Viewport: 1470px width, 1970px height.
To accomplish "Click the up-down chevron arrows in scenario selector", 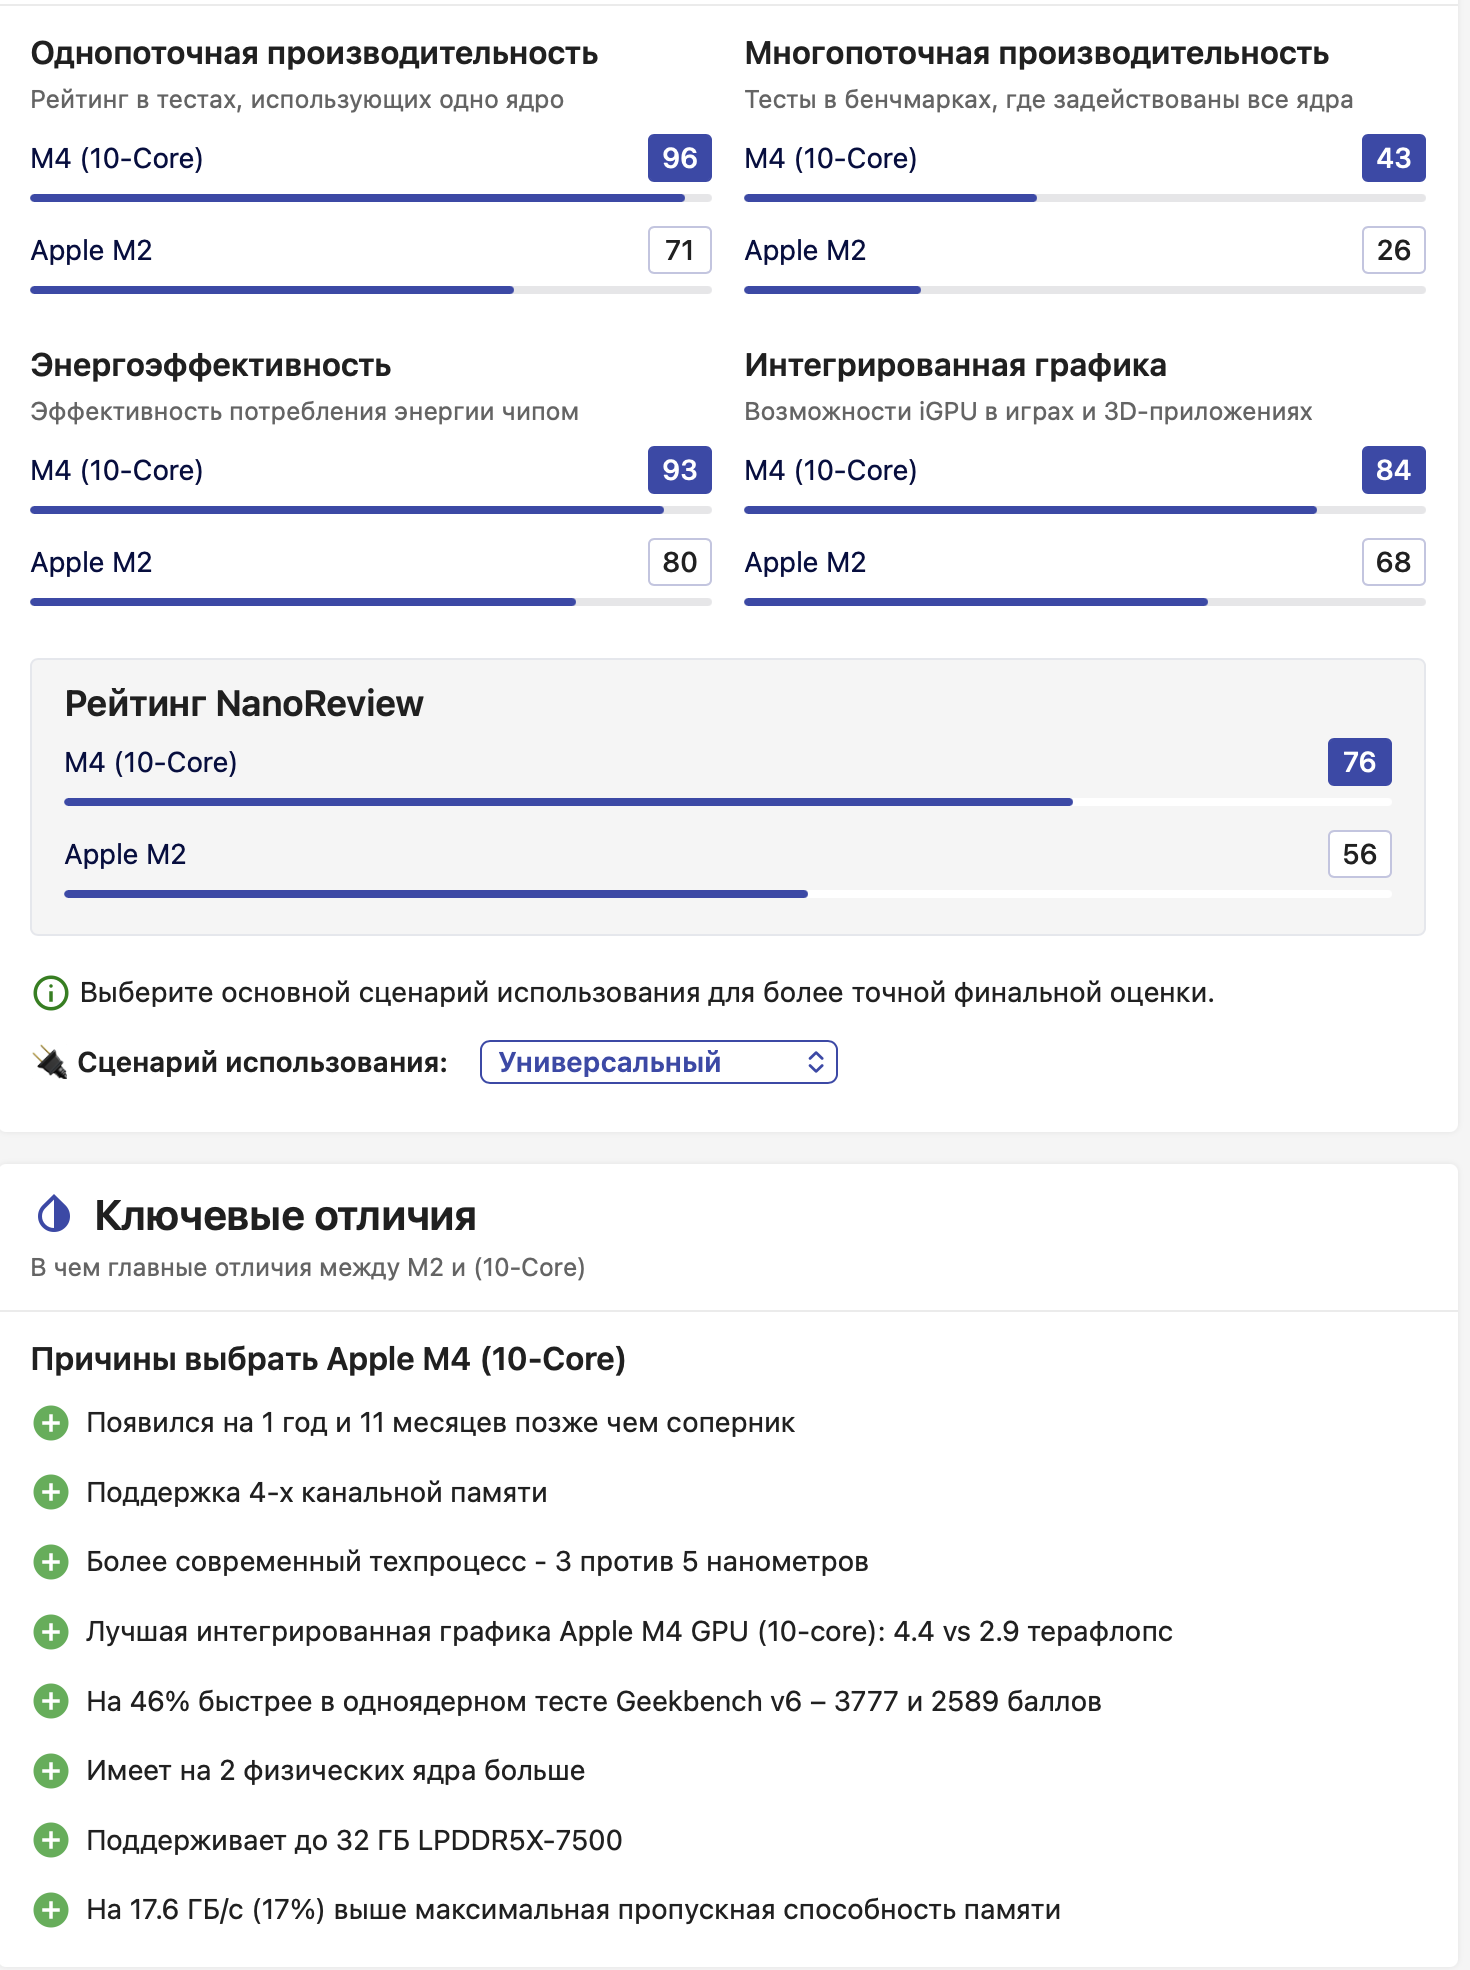I will [x=816, y=1062].
